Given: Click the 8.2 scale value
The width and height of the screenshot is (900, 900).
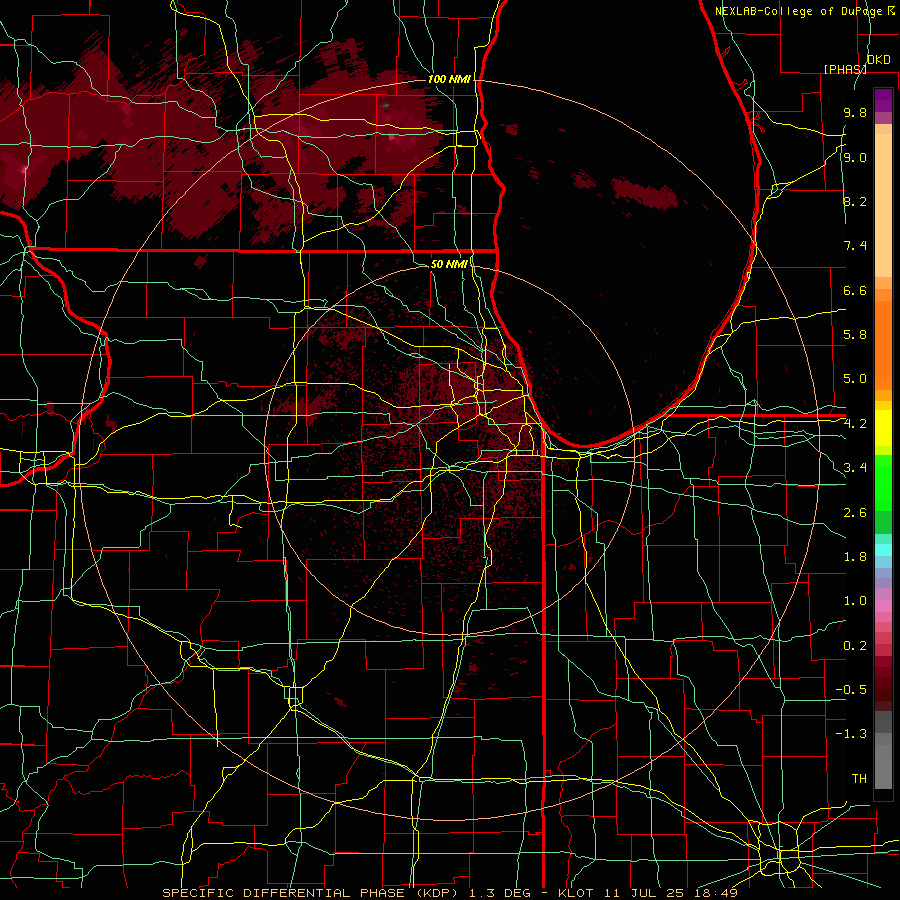Looking at the screenshot, I should [855, 201].
